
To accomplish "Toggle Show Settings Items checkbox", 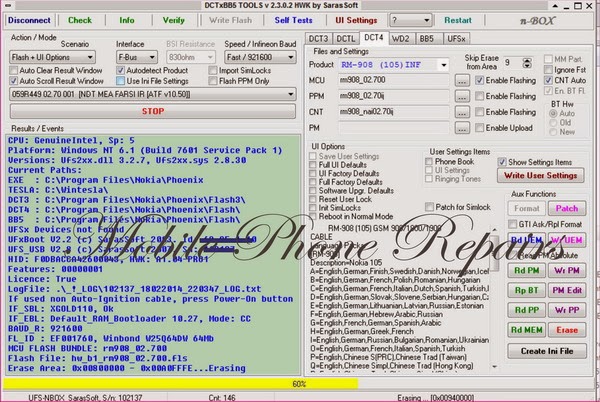I will (502, 162).
